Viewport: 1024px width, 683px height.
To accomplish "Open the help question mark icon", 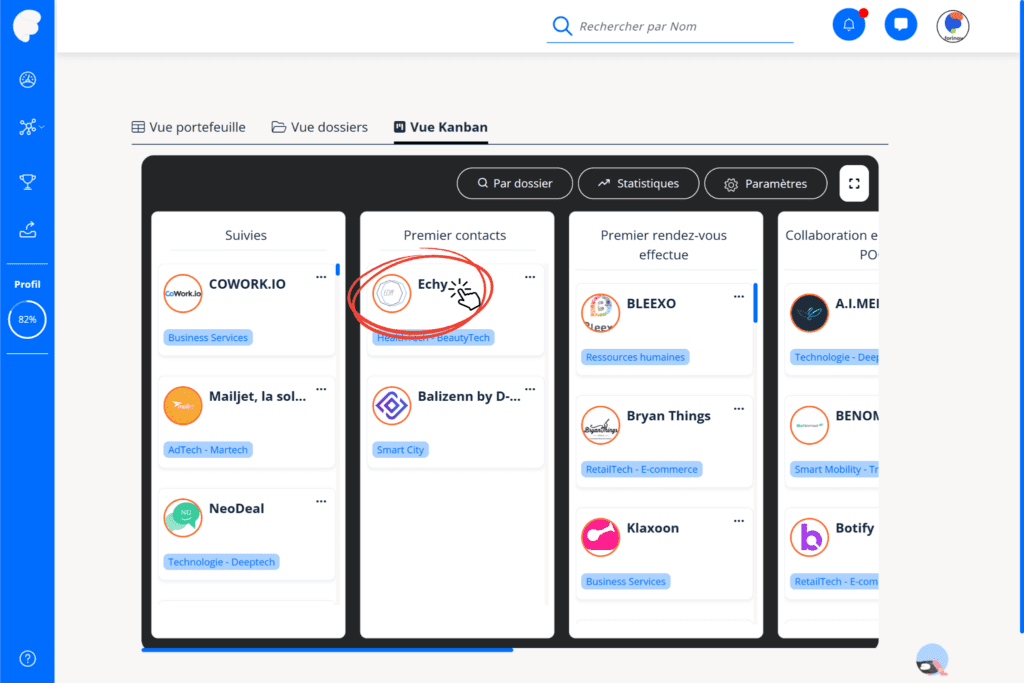I will [27, 658].
